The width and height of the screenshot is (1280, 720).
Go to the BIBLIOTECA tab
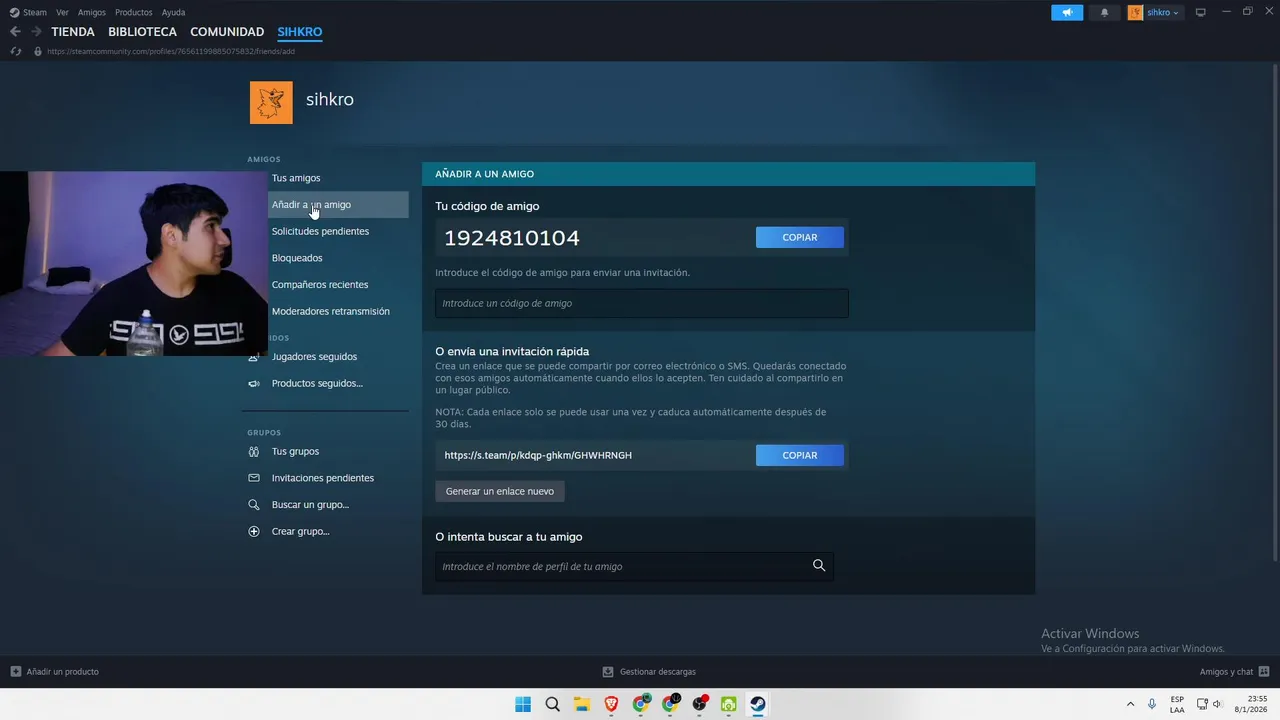pyautogui.click(x=142, y=32)
